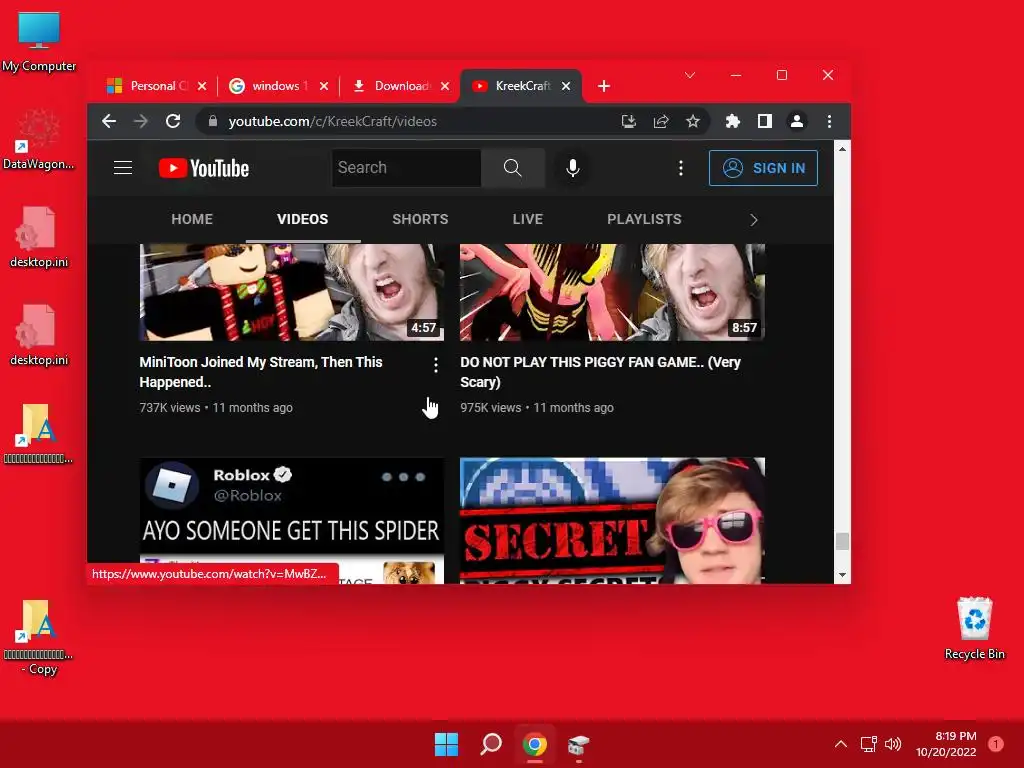1024x768 pixels.
Task: Open YouTube hamburger guide menu
Action: 123,168
